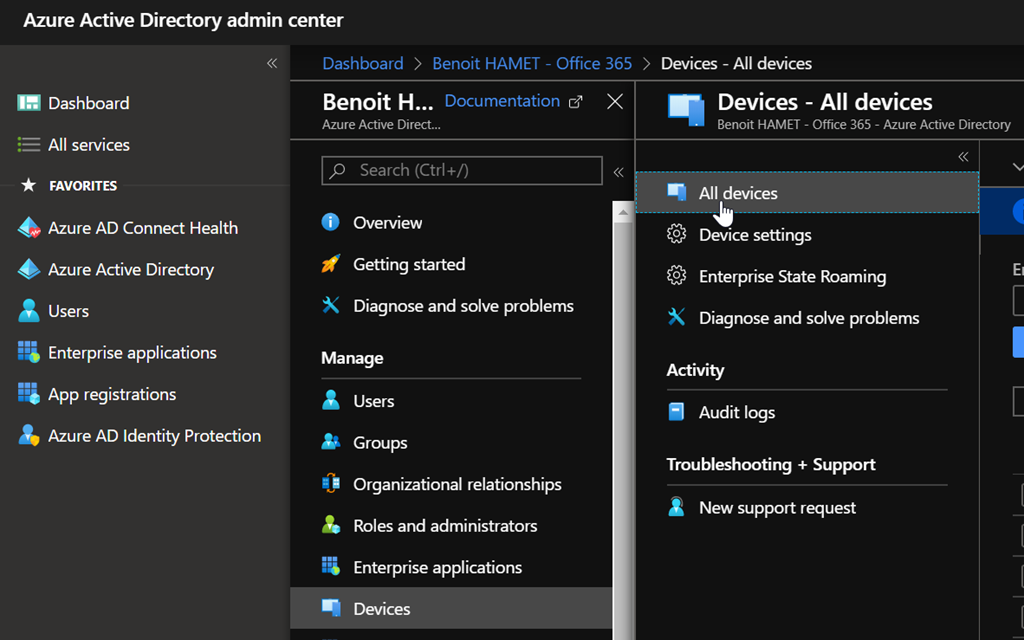This screenshot has height=640, width=1024.
Task: Open the Enterprise State Roaming gear icon
Action: pos(677,276)
